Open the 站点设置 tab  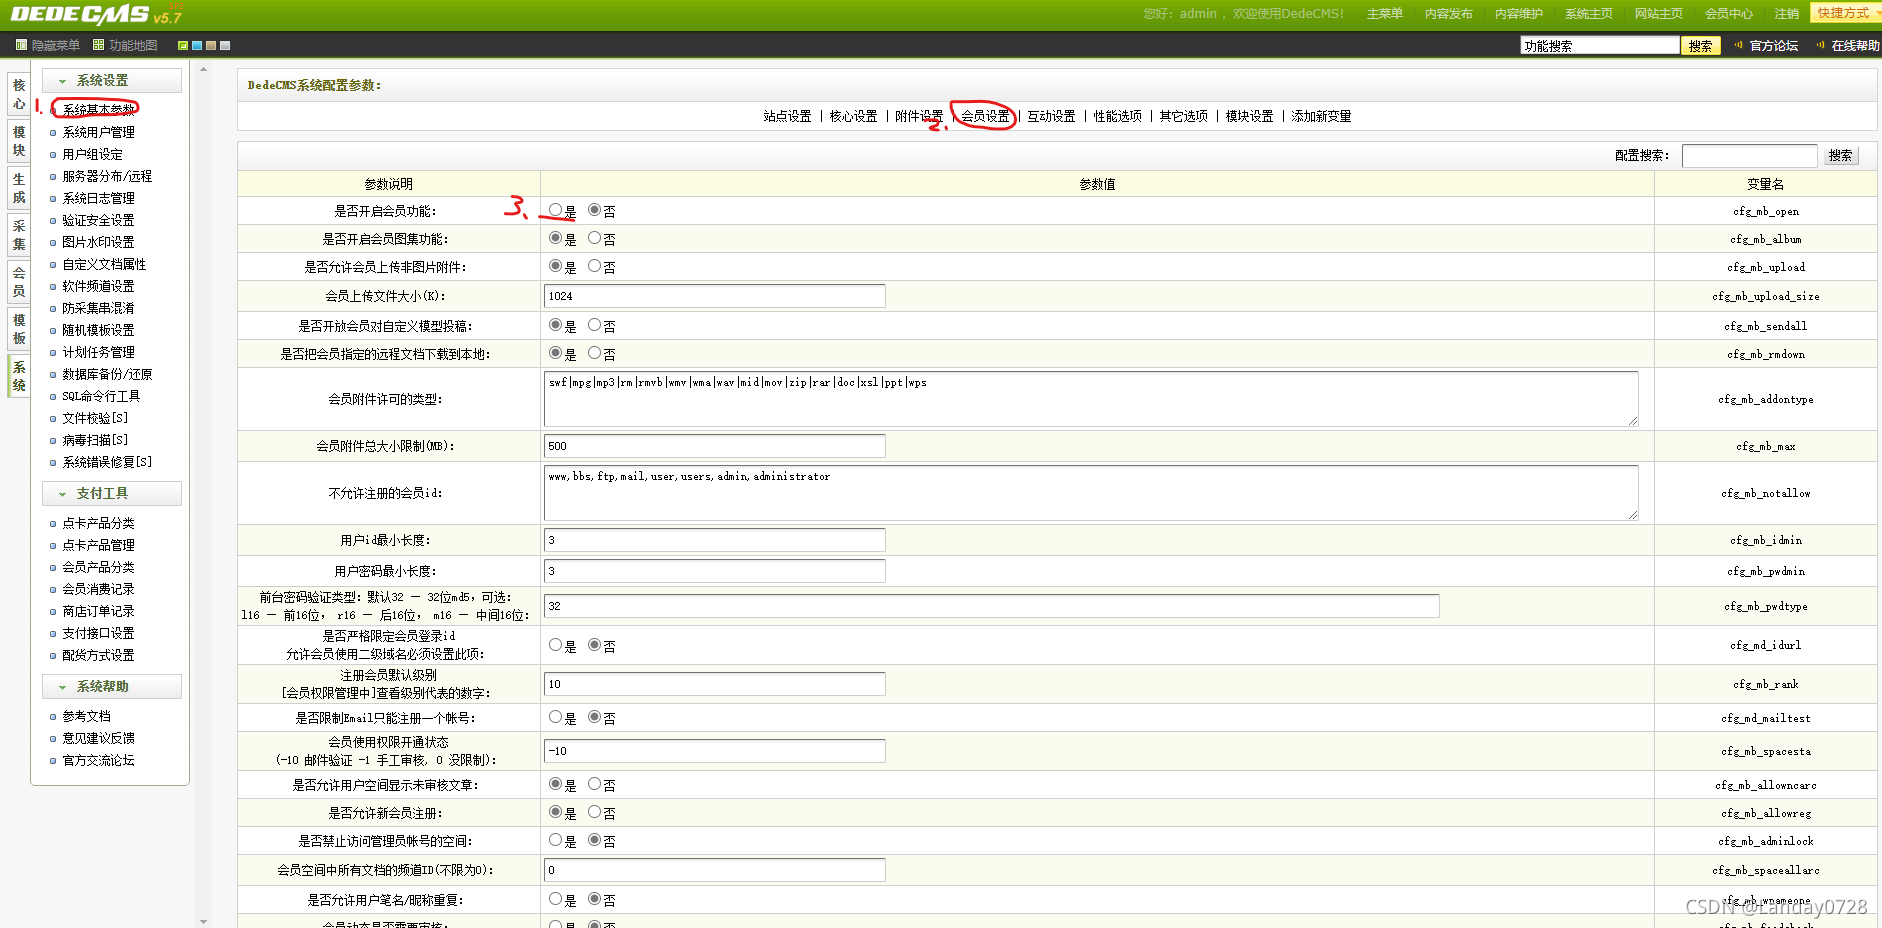coord(787,116)
